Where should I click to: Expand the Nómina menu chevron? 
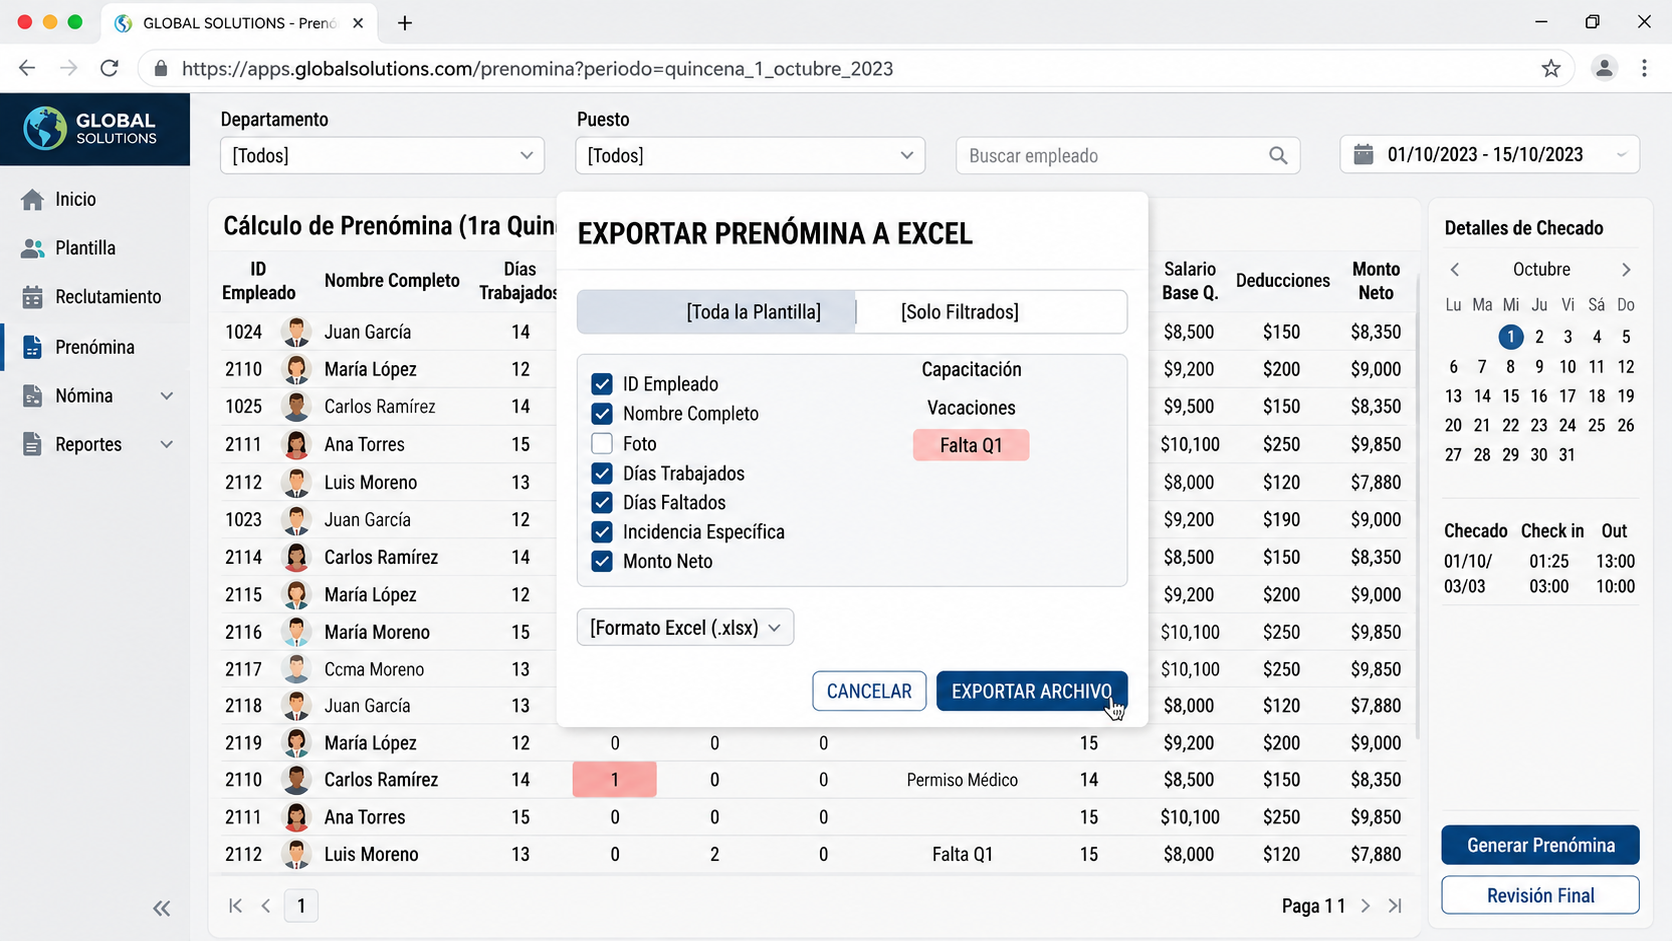(167, 396)
